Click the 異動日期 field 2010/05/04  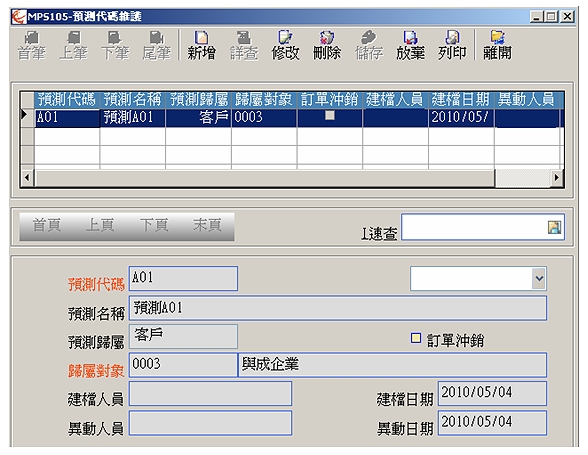click(x=492, y=423)
